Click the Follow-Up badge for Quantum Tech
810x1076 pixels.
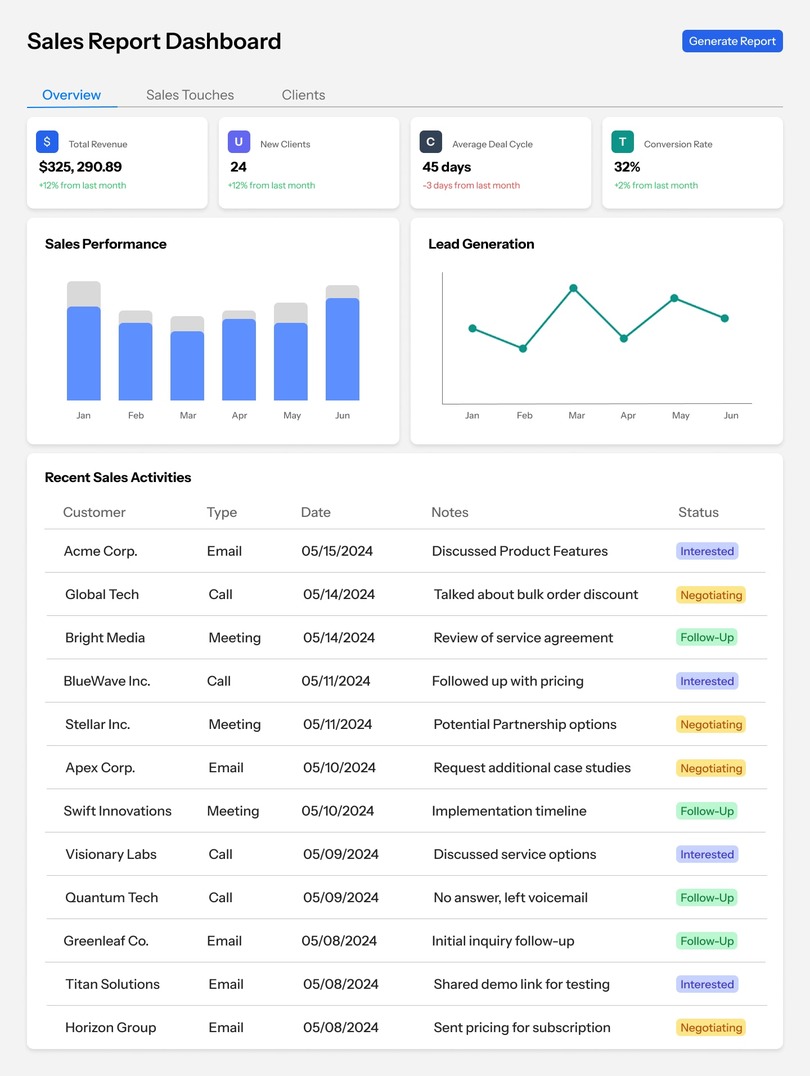pos(707,898)
